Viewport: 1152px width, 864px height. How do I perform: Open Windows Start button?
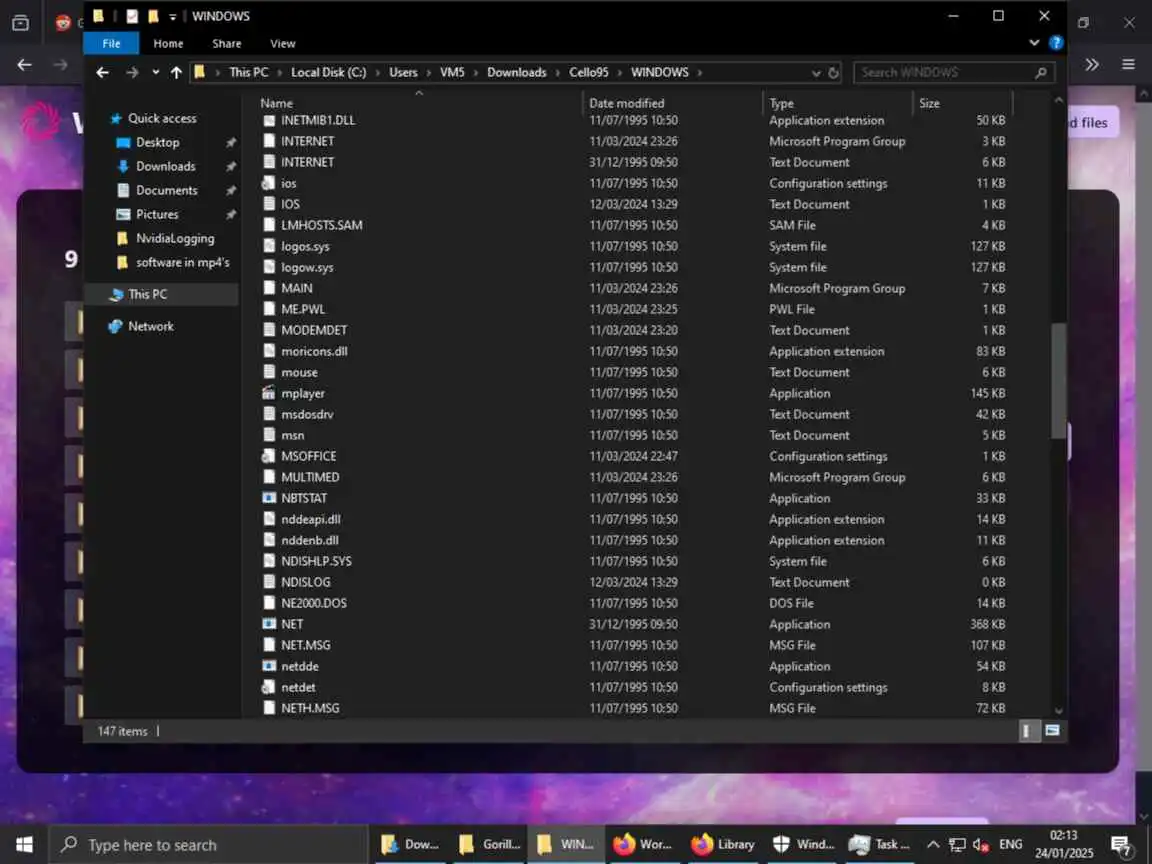point(24,845)
